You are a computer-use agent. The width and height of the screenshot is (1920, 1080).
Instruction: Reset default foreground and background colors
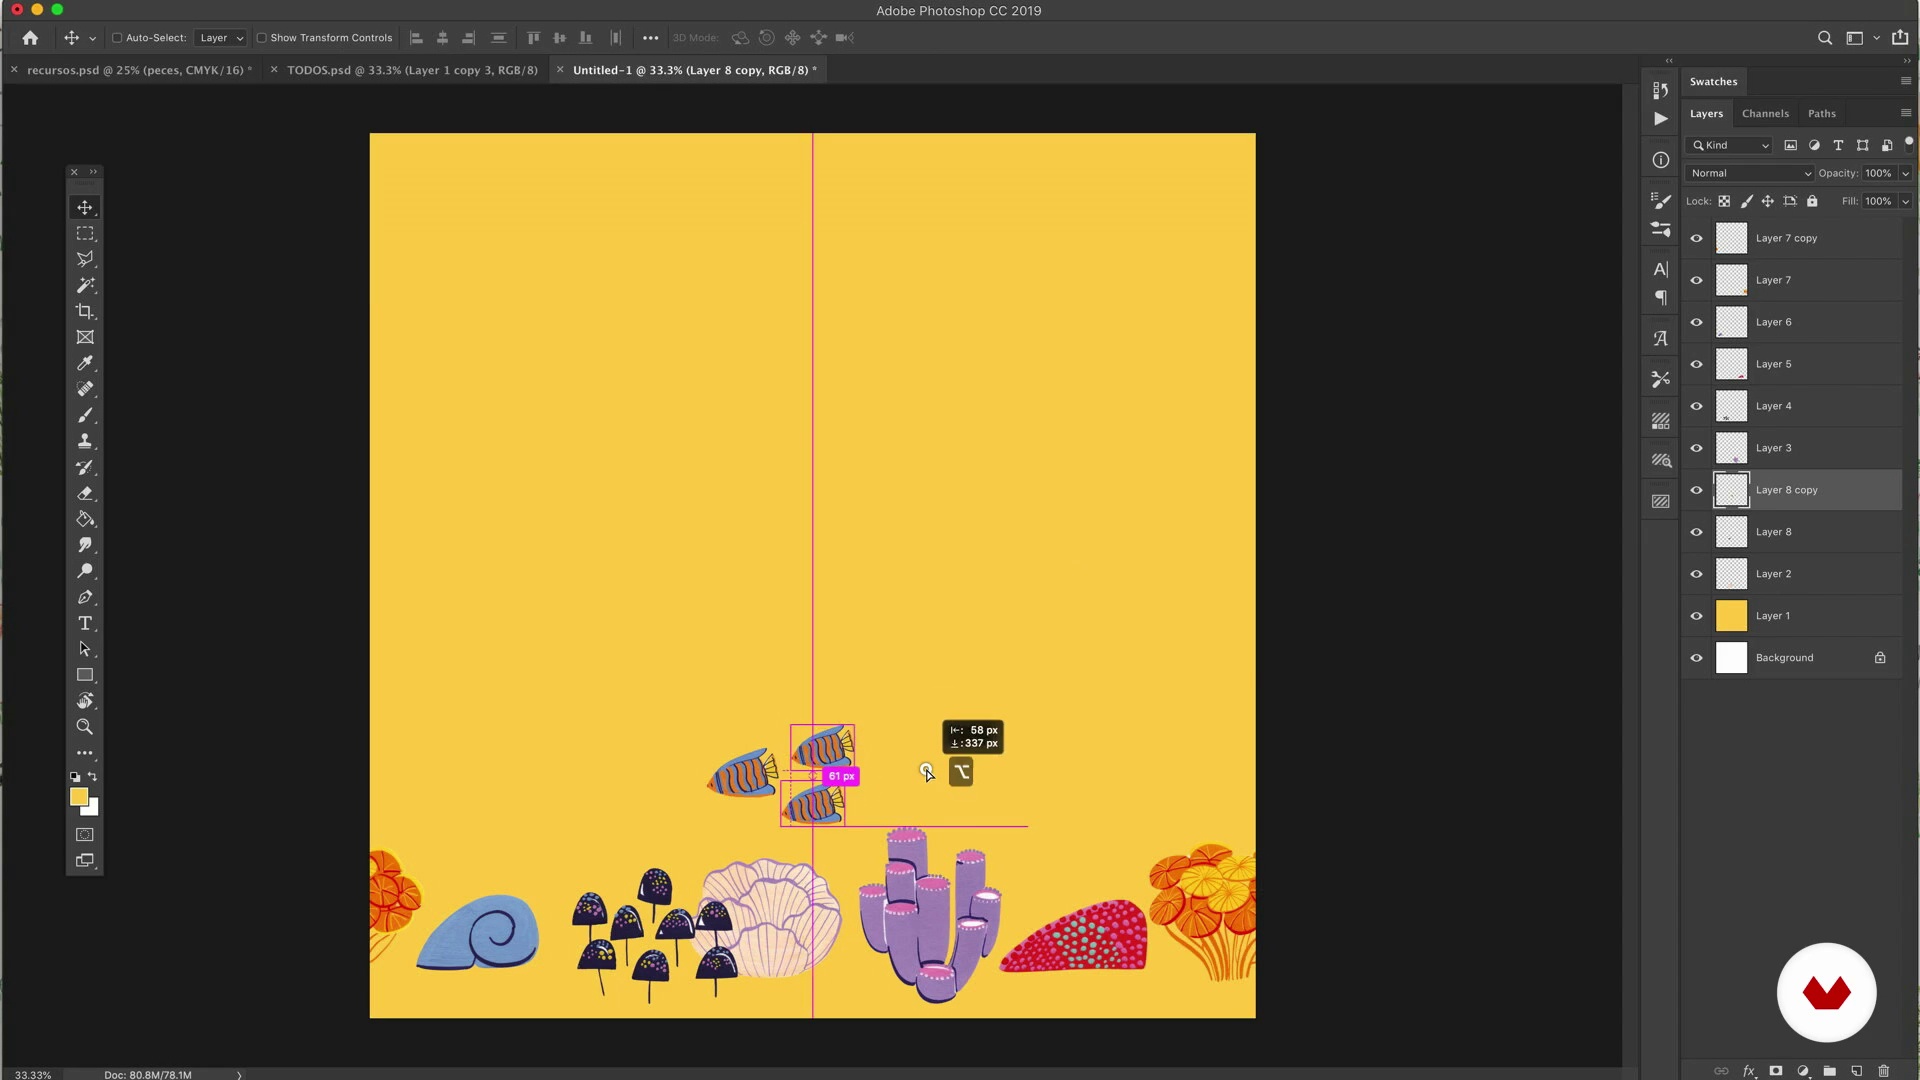pos(75,777)
